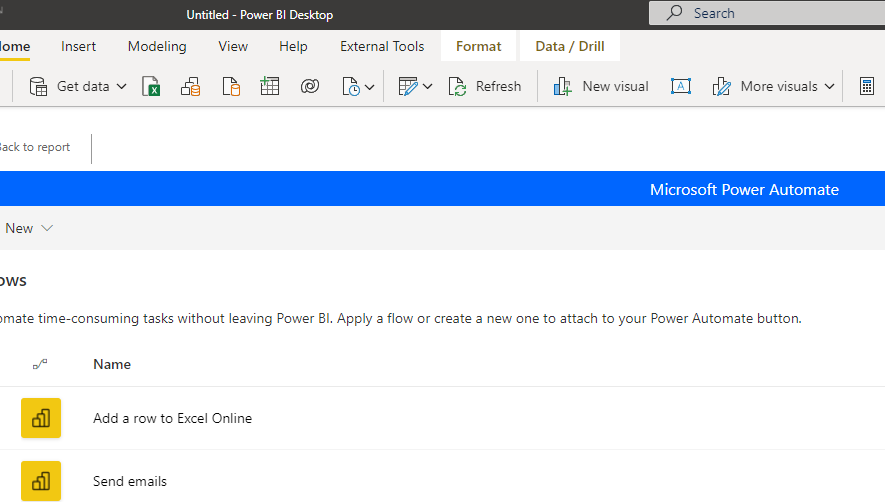This screenshot has width=885, height=502.
Task: Expand the New flow dropdown chevron
Action: (47, 228)
